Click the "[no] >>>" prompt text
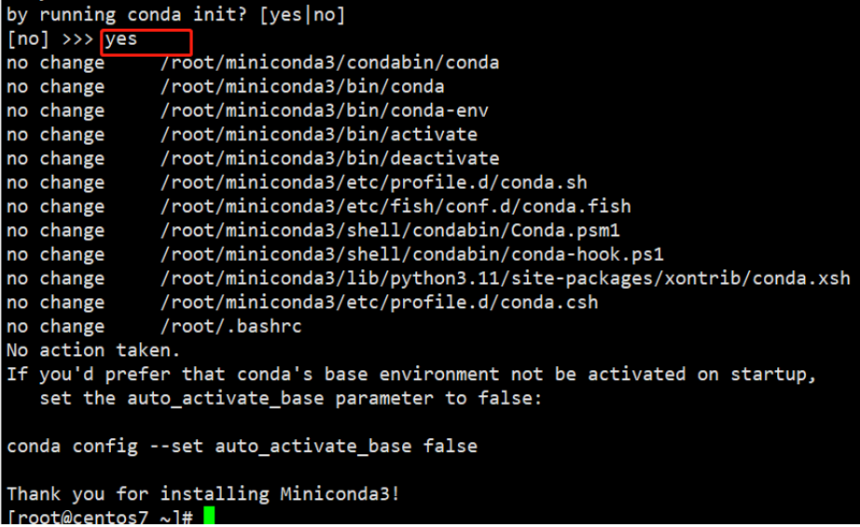Image resolution: width=860 pixels, height=527 pixels. [50, 40]
